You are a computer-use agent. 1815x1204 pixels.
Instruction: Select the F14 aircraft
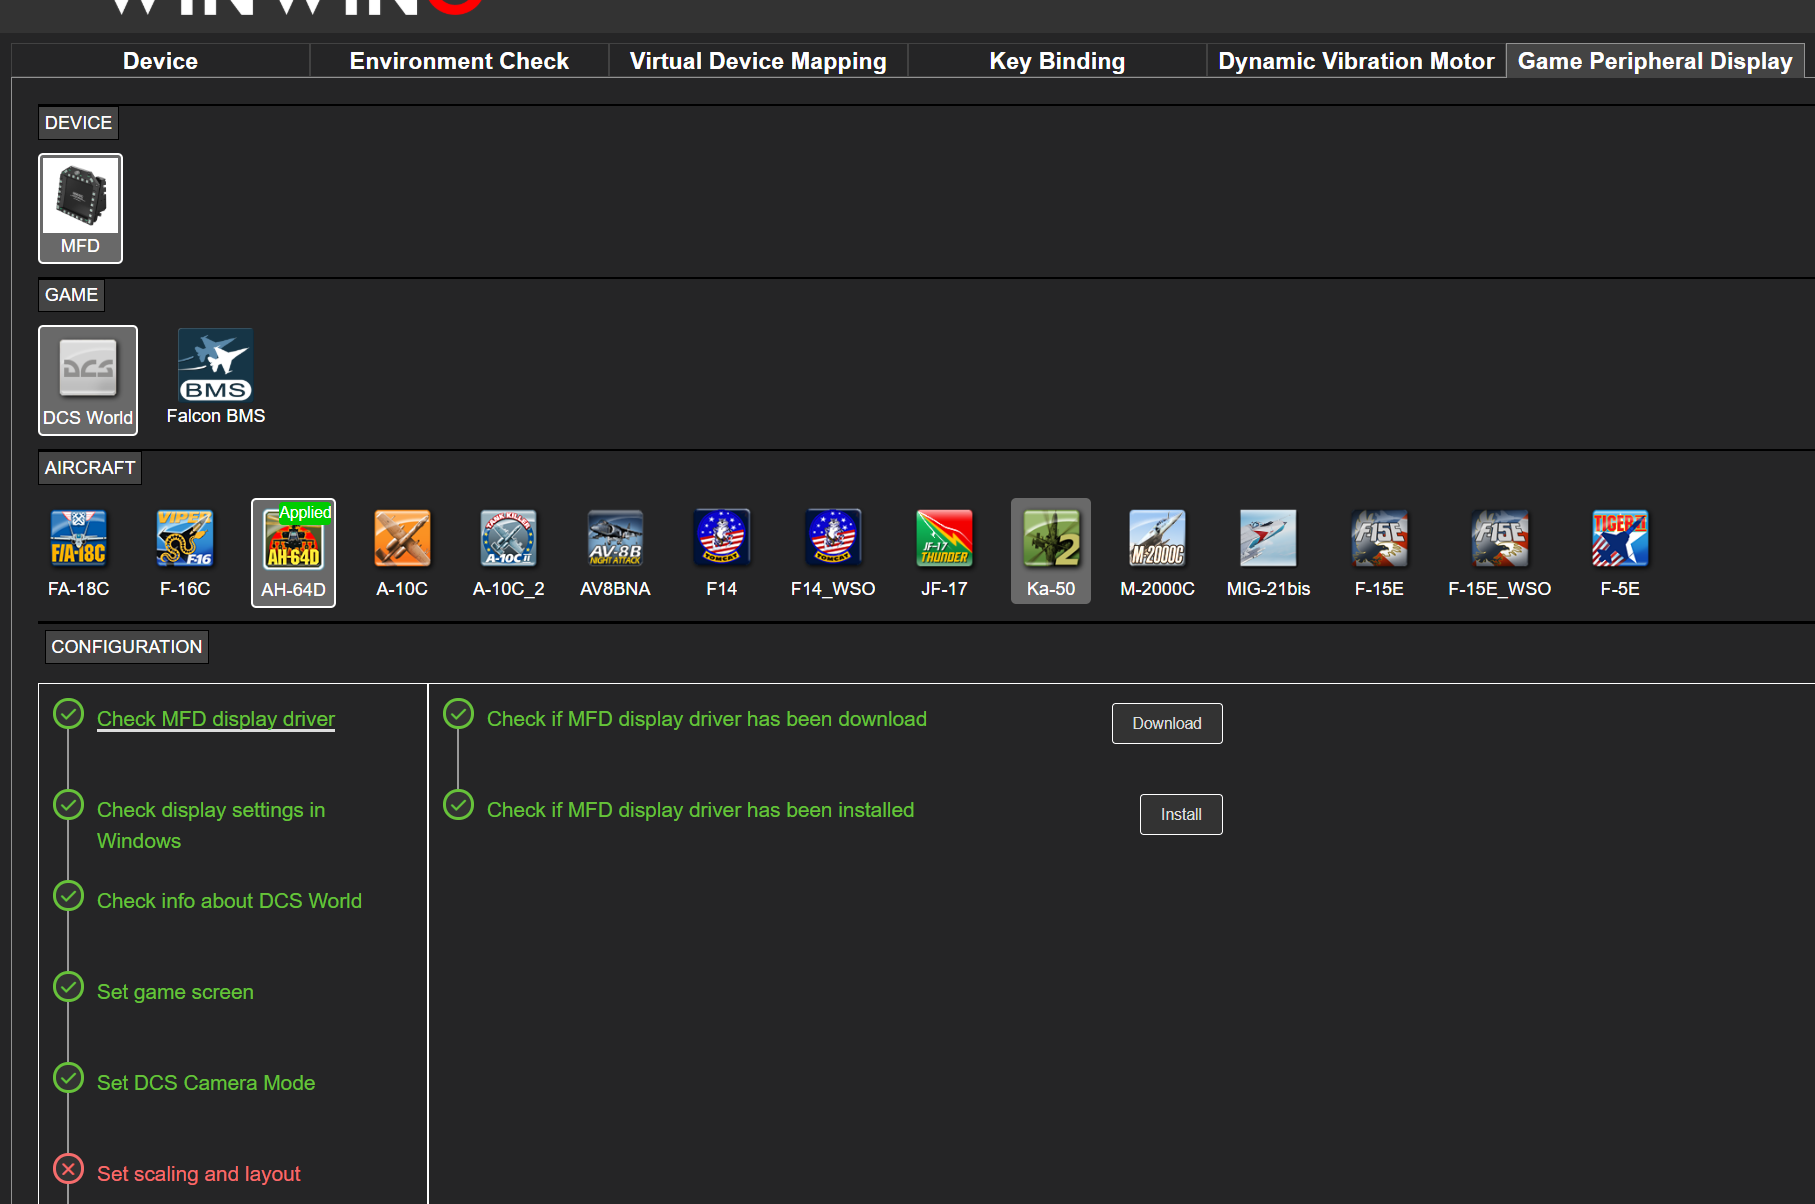coord(722,553)
